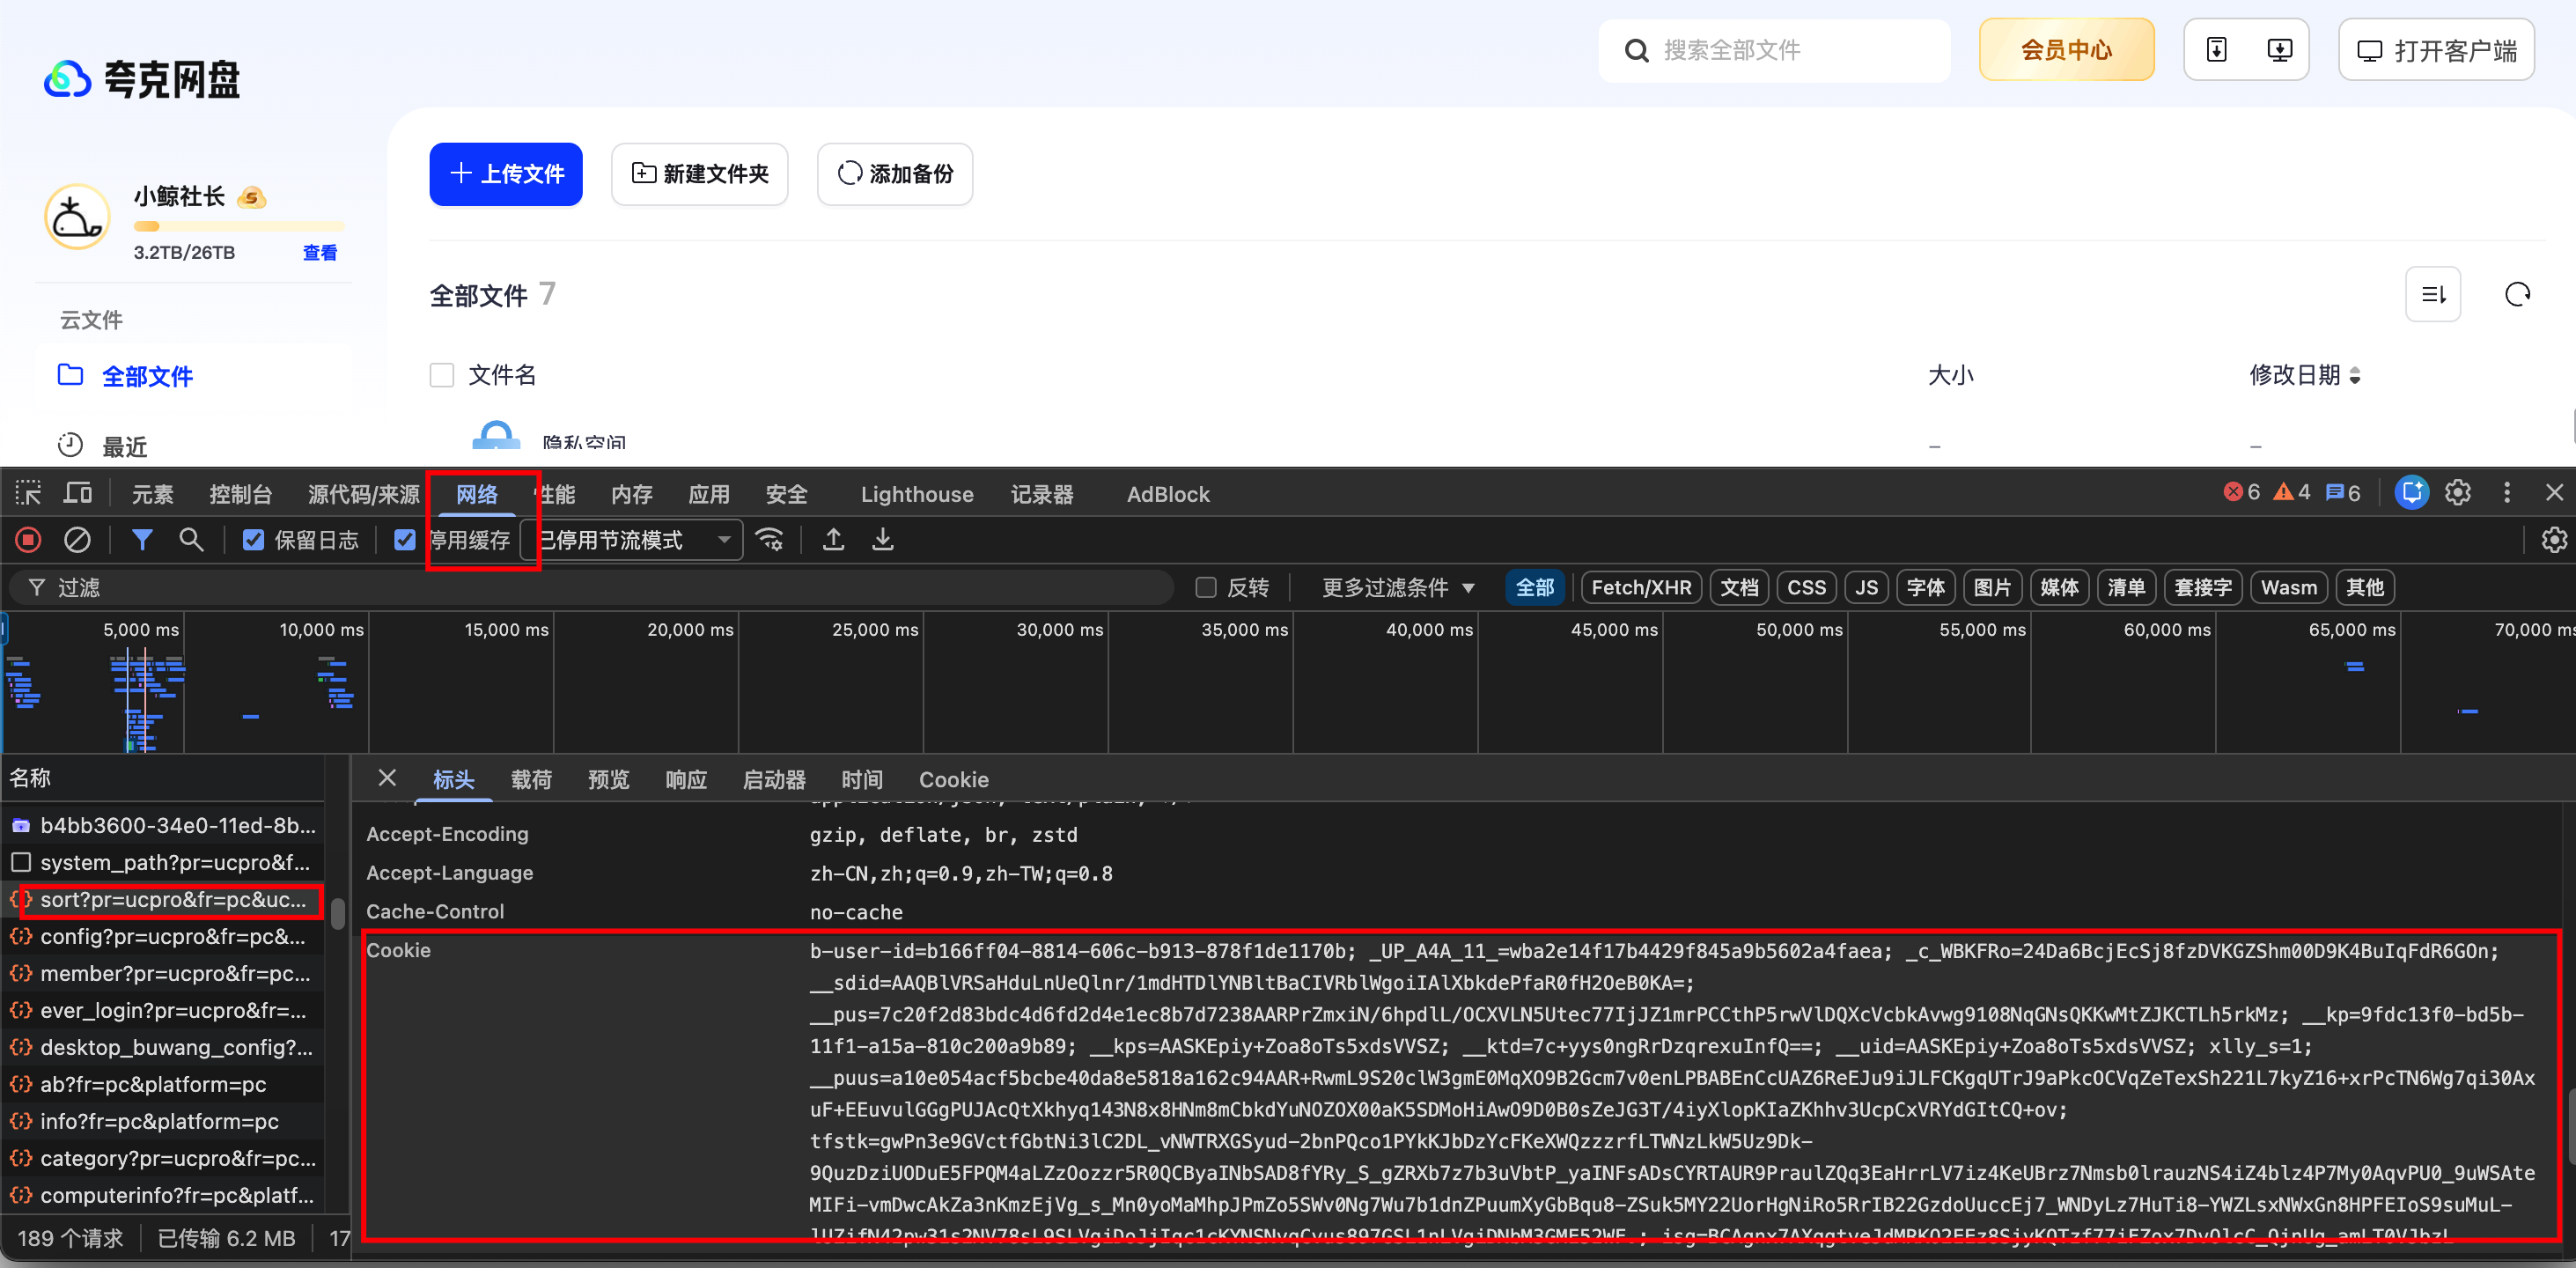Click the export HAR download arrow icon

coord(882,540)
